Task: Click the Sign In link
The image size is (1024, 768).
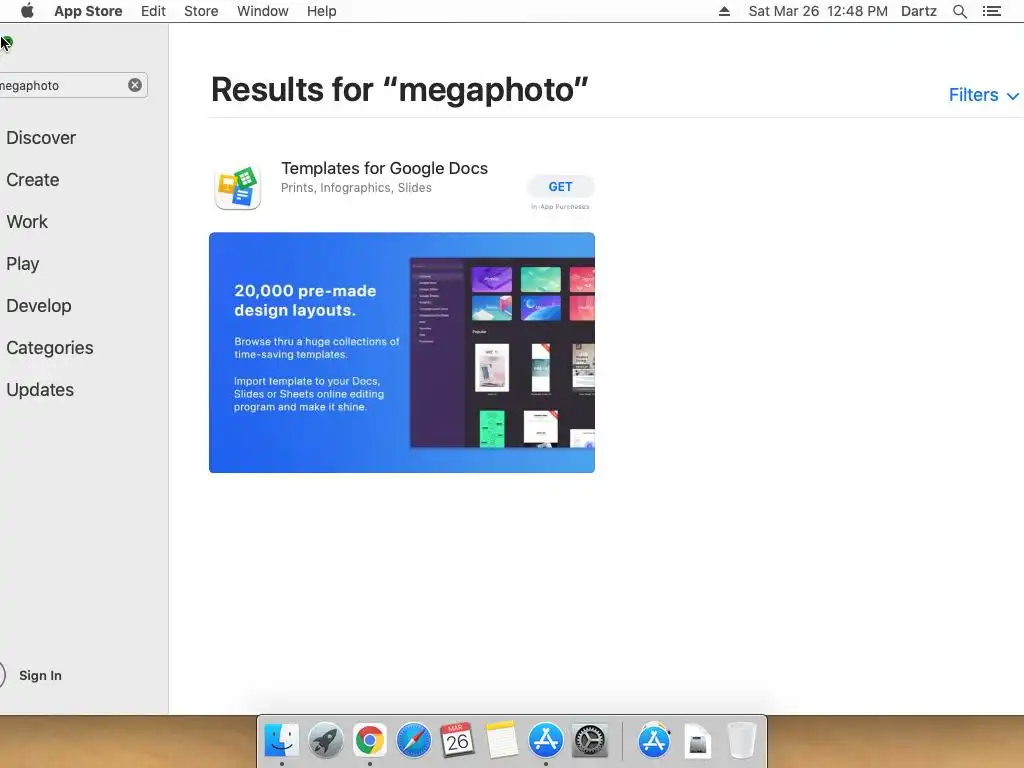Action: 40,675
